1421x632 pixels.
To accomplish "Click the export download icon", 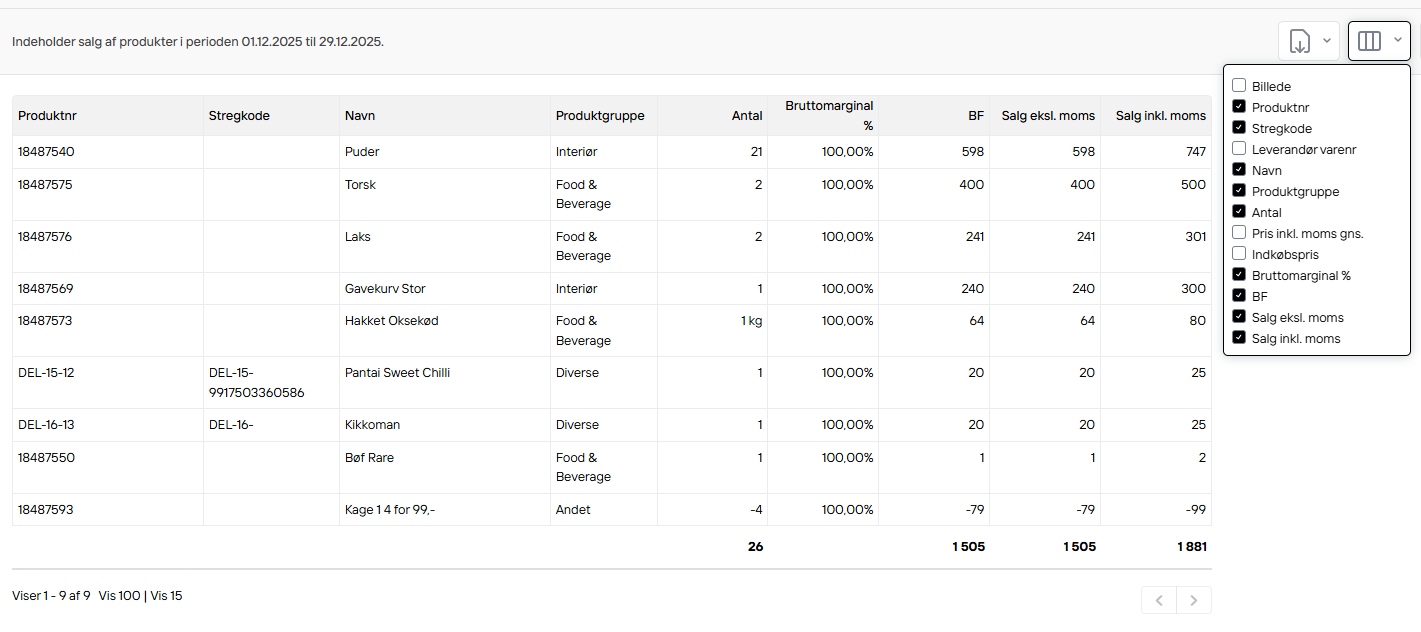I will pyautogui.click(x=1299, y=41).
